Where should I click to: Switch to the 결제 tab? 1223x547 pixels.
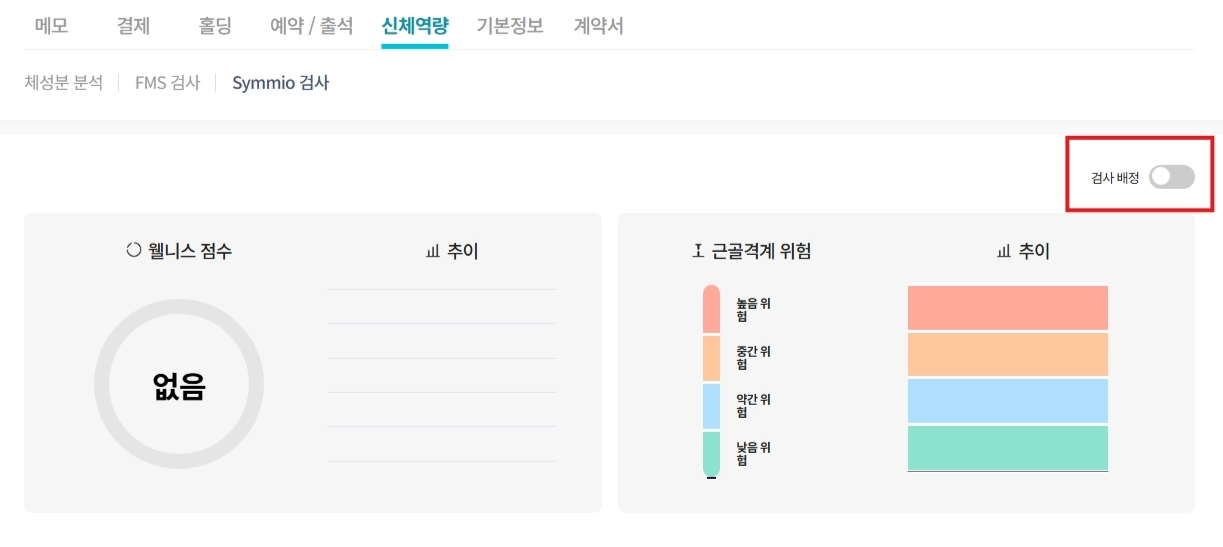[x=133, y=26]
